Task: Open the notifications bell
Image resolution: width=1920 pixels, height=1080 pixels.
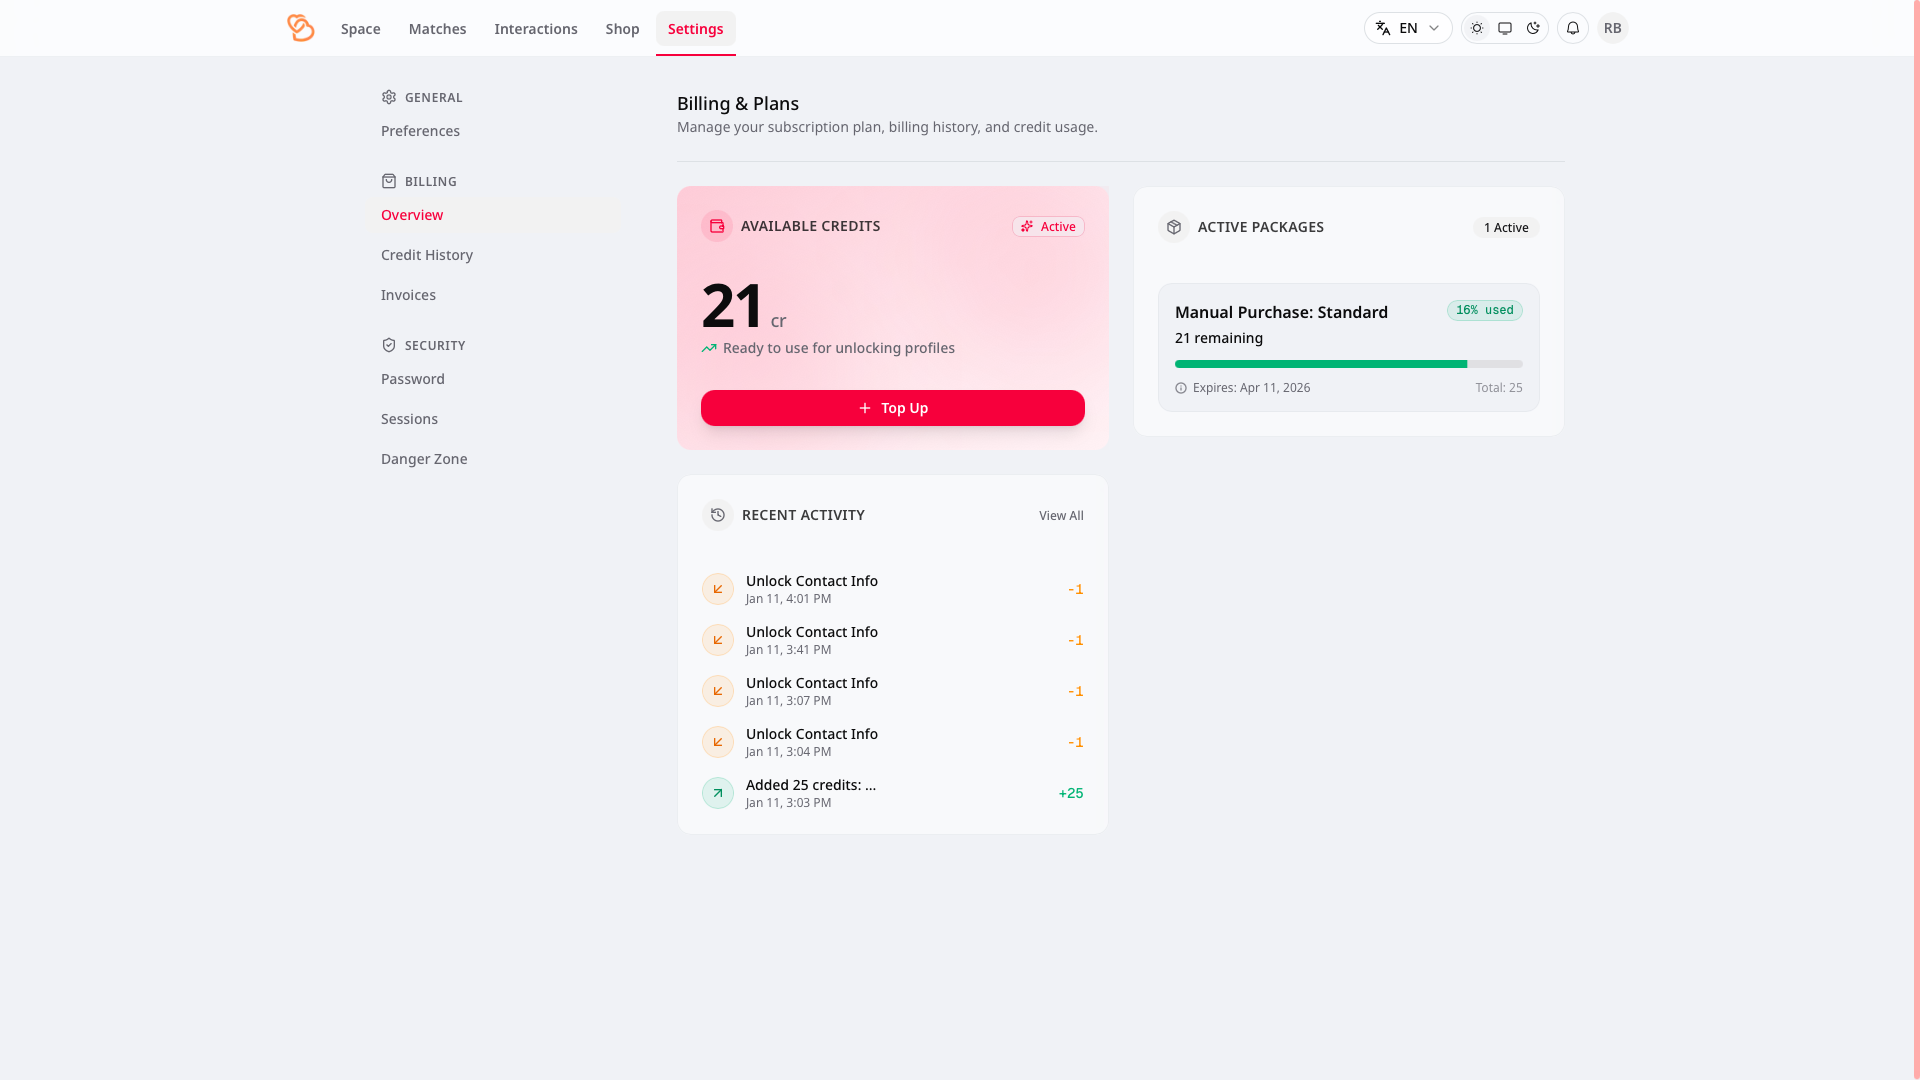Action: pyautogui.click(x=1572, y=28)
